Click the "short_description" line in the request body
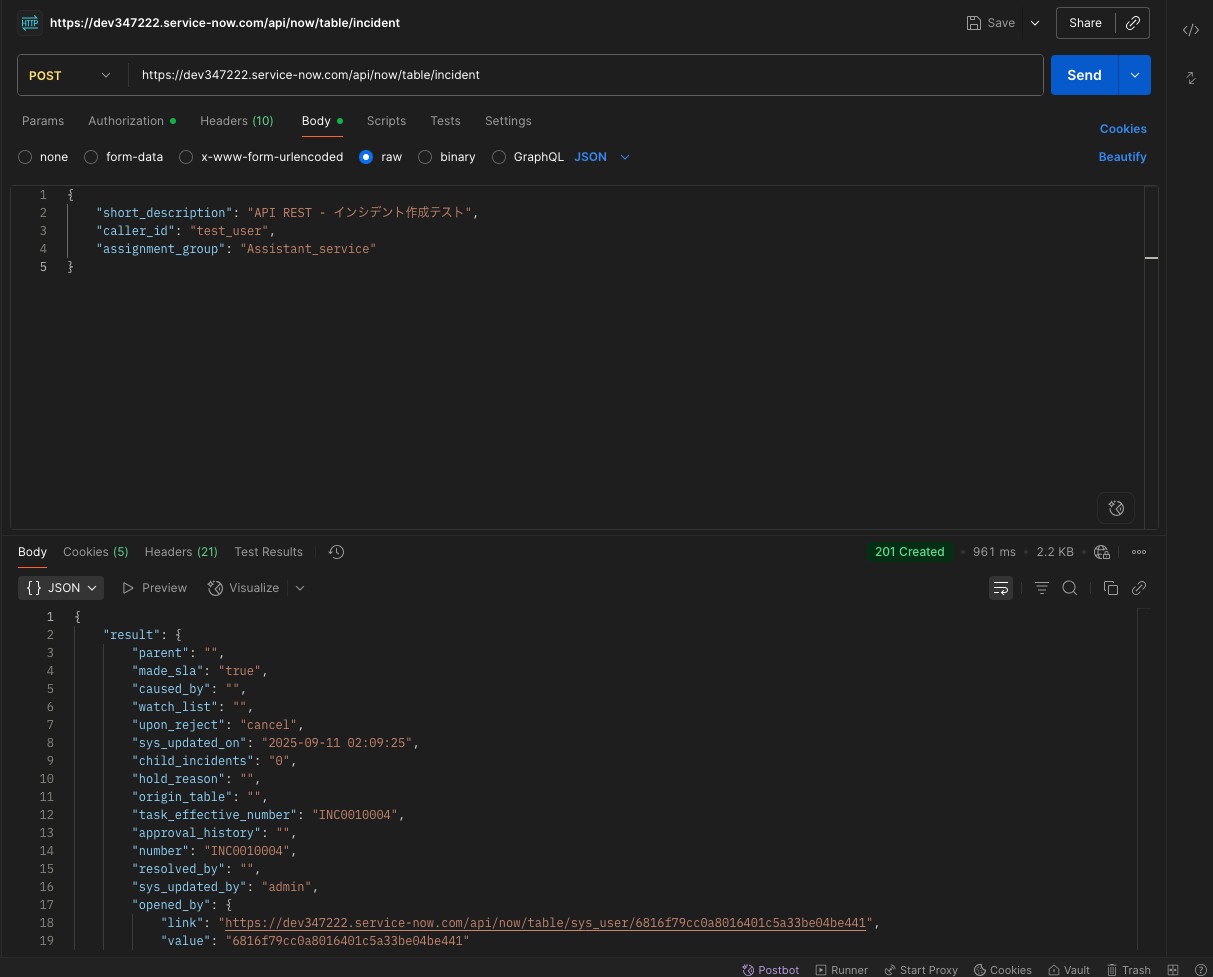 [x=288, y=213]
